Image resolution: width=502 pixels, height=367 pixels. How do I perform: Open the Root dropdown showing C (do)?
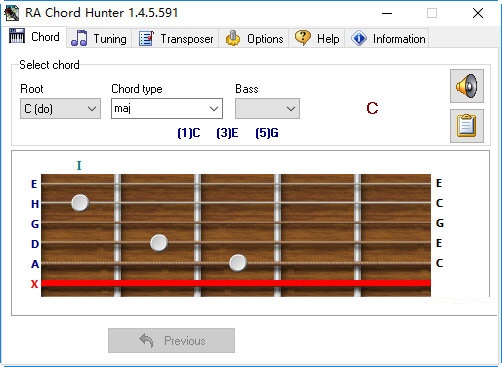click(60, 109)
